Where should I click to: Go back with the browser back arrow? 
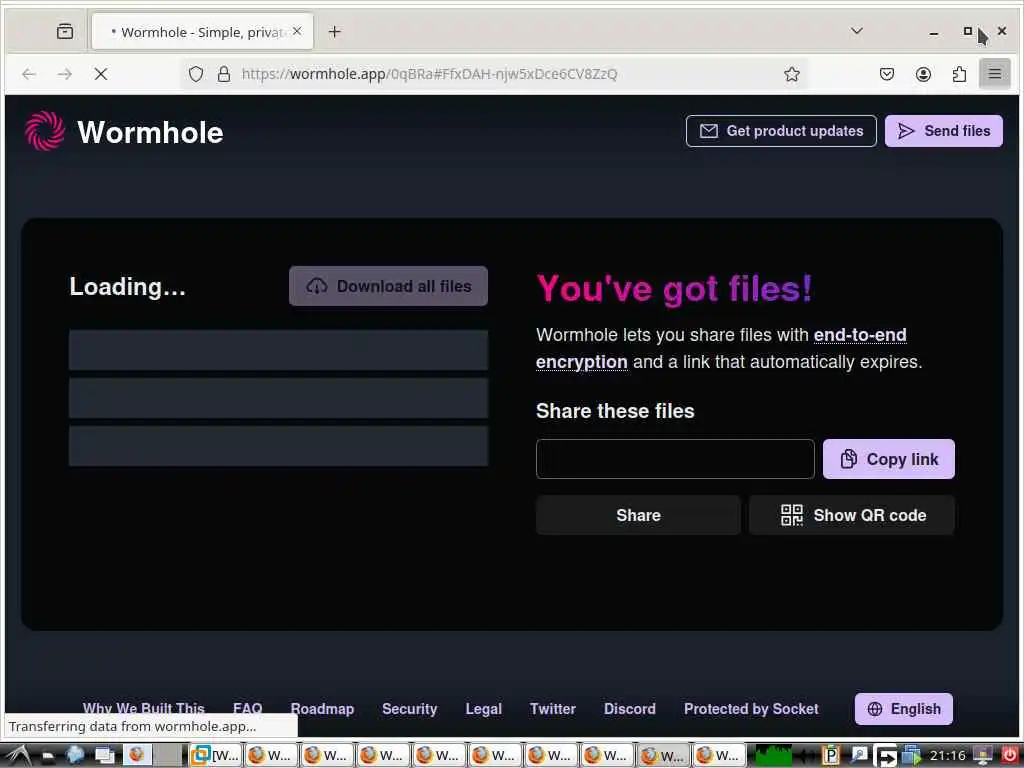tap(29, 74)
